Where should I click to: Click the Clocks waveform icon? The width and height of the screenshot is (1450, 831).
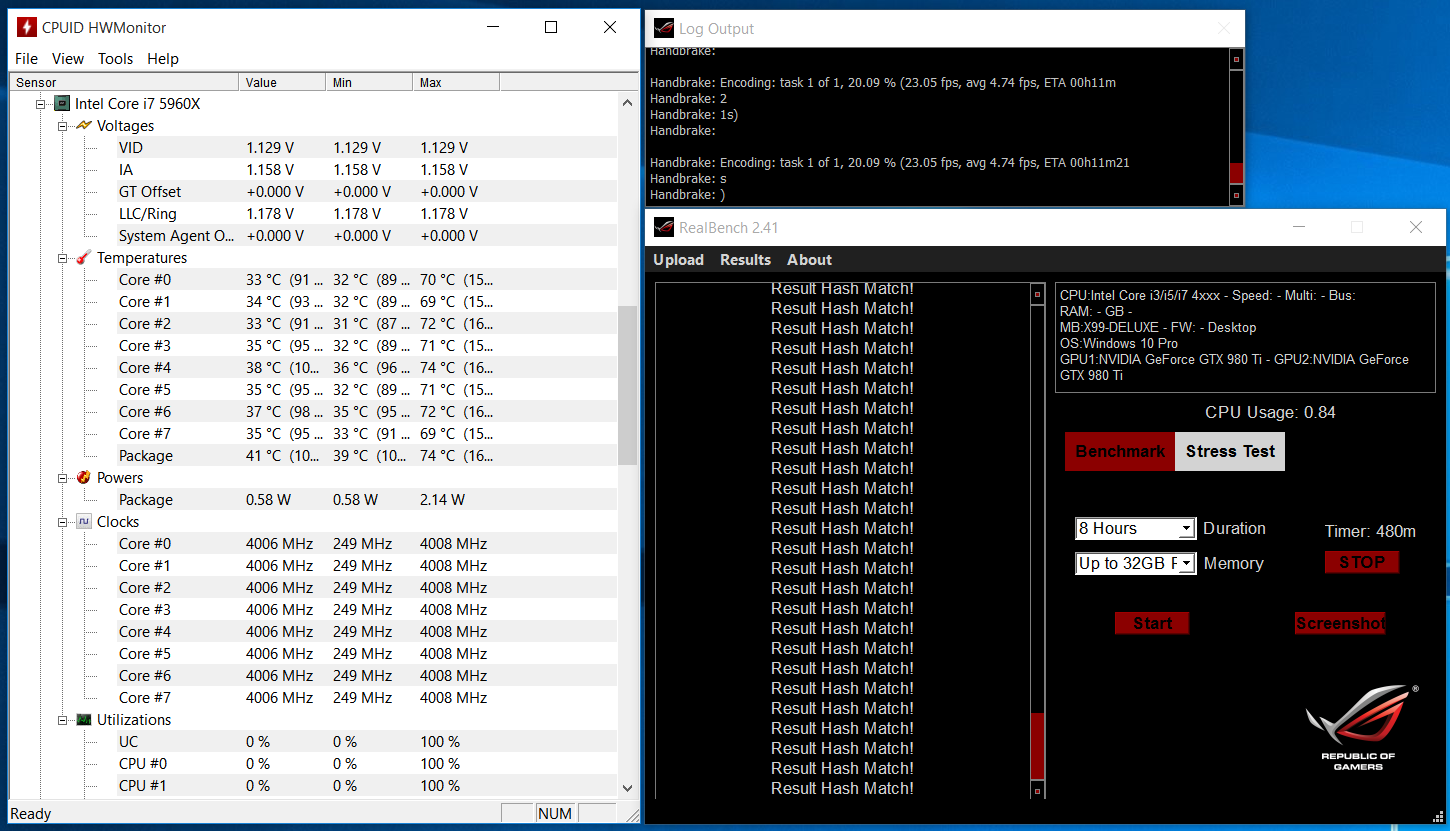[x=84, y=522]
